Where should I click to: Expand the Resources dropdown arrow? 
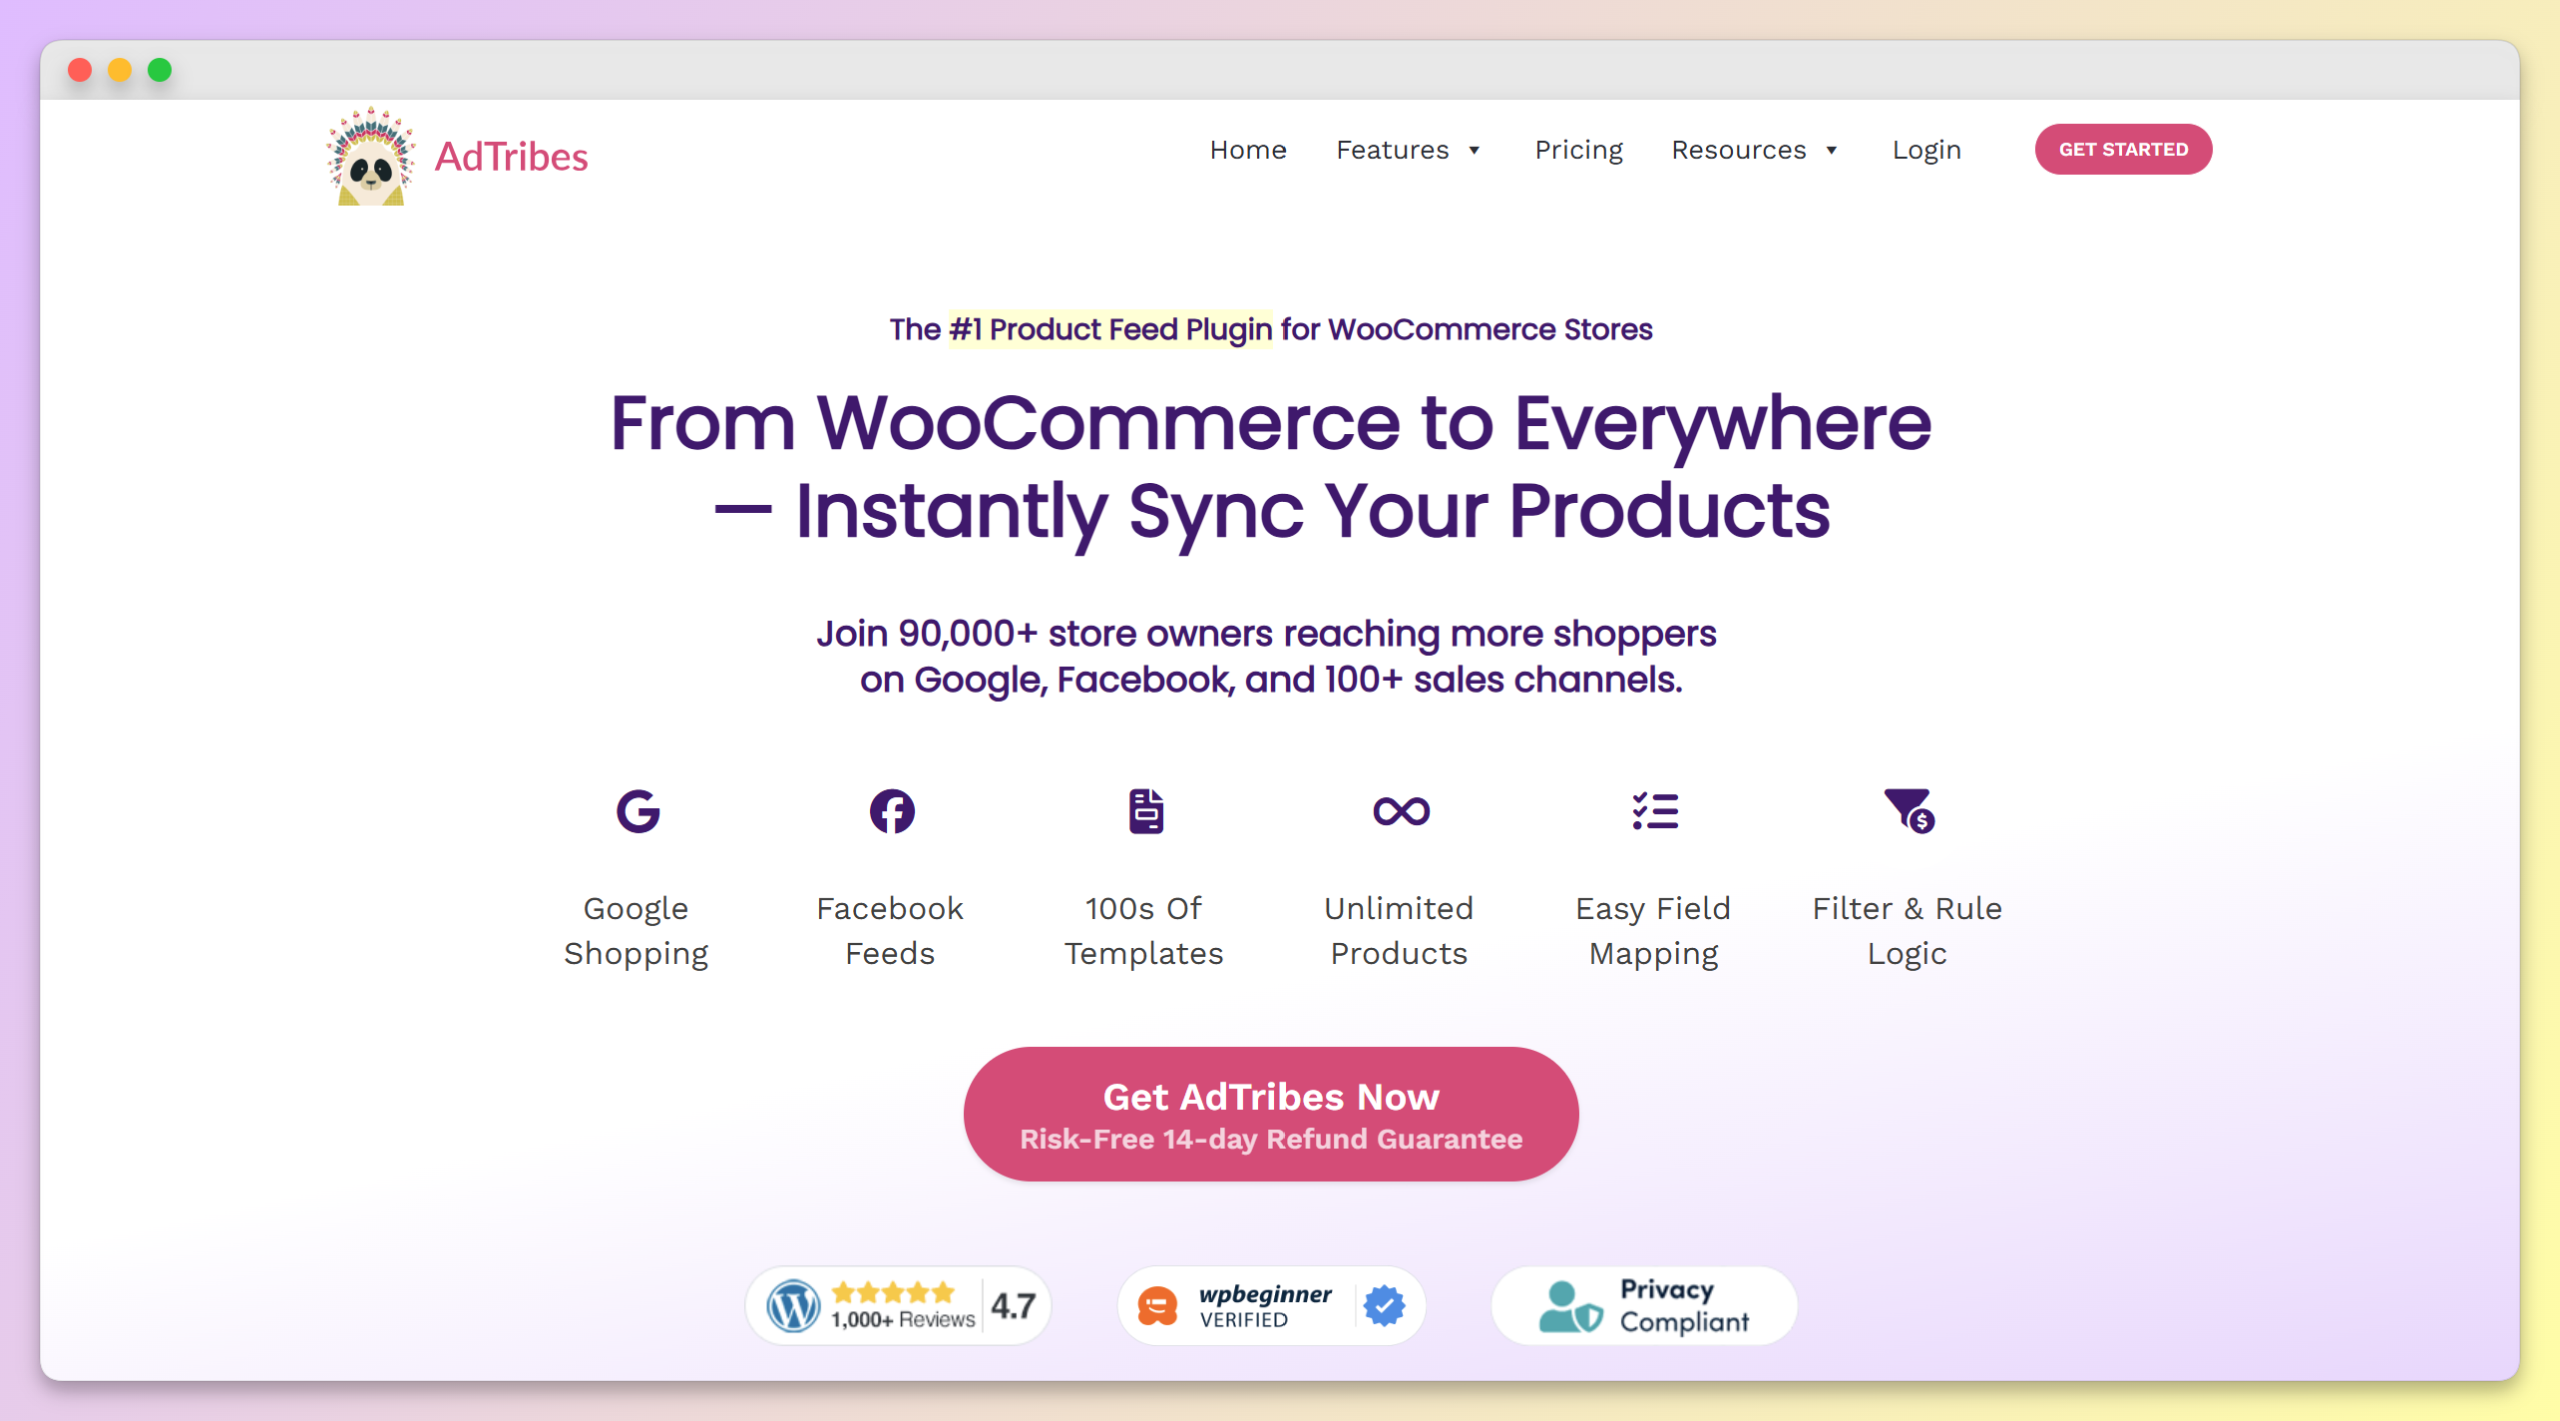1832,151
